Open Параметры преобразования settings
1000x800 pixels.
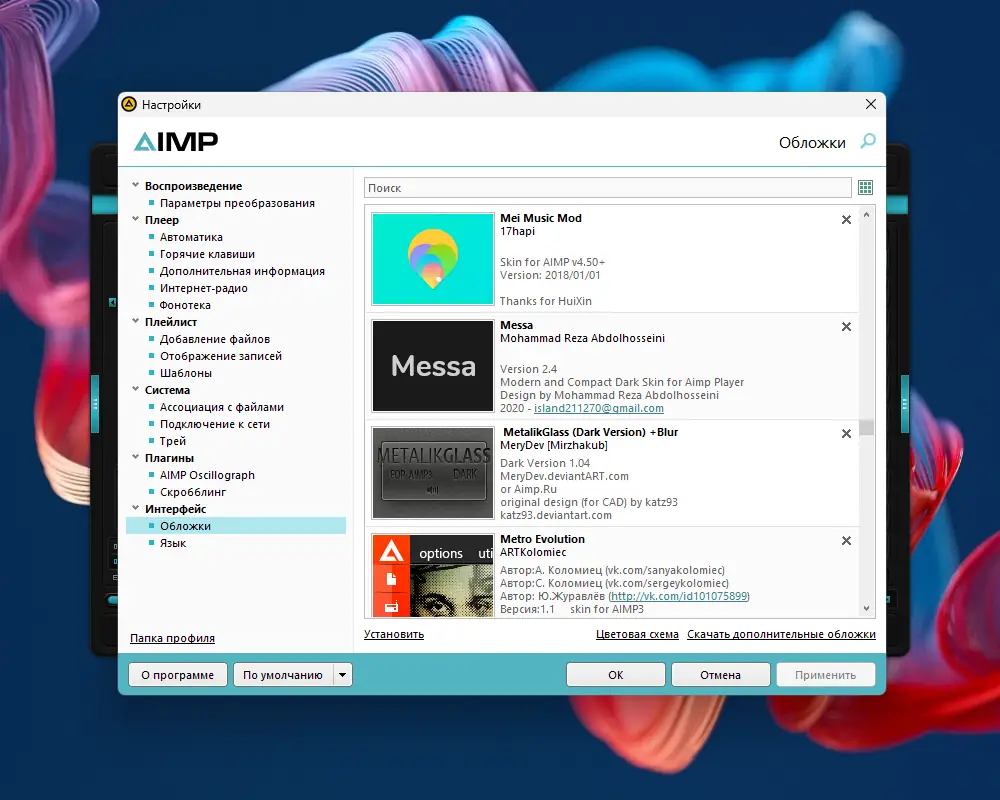click(237, 203)
